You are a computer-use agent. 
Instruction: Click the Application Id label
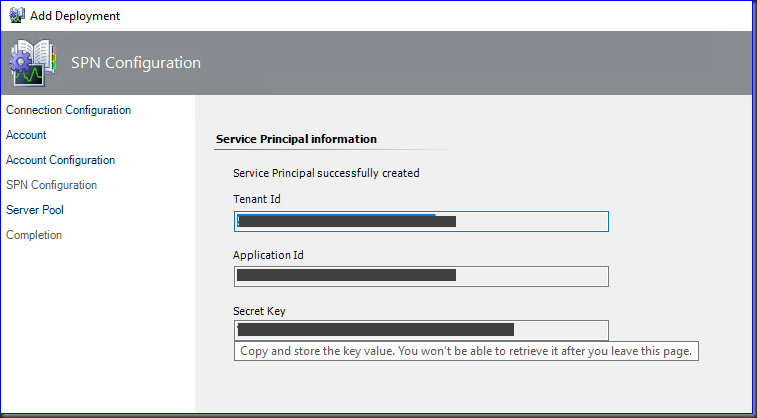pyautogui.click(x=268, y=255)
